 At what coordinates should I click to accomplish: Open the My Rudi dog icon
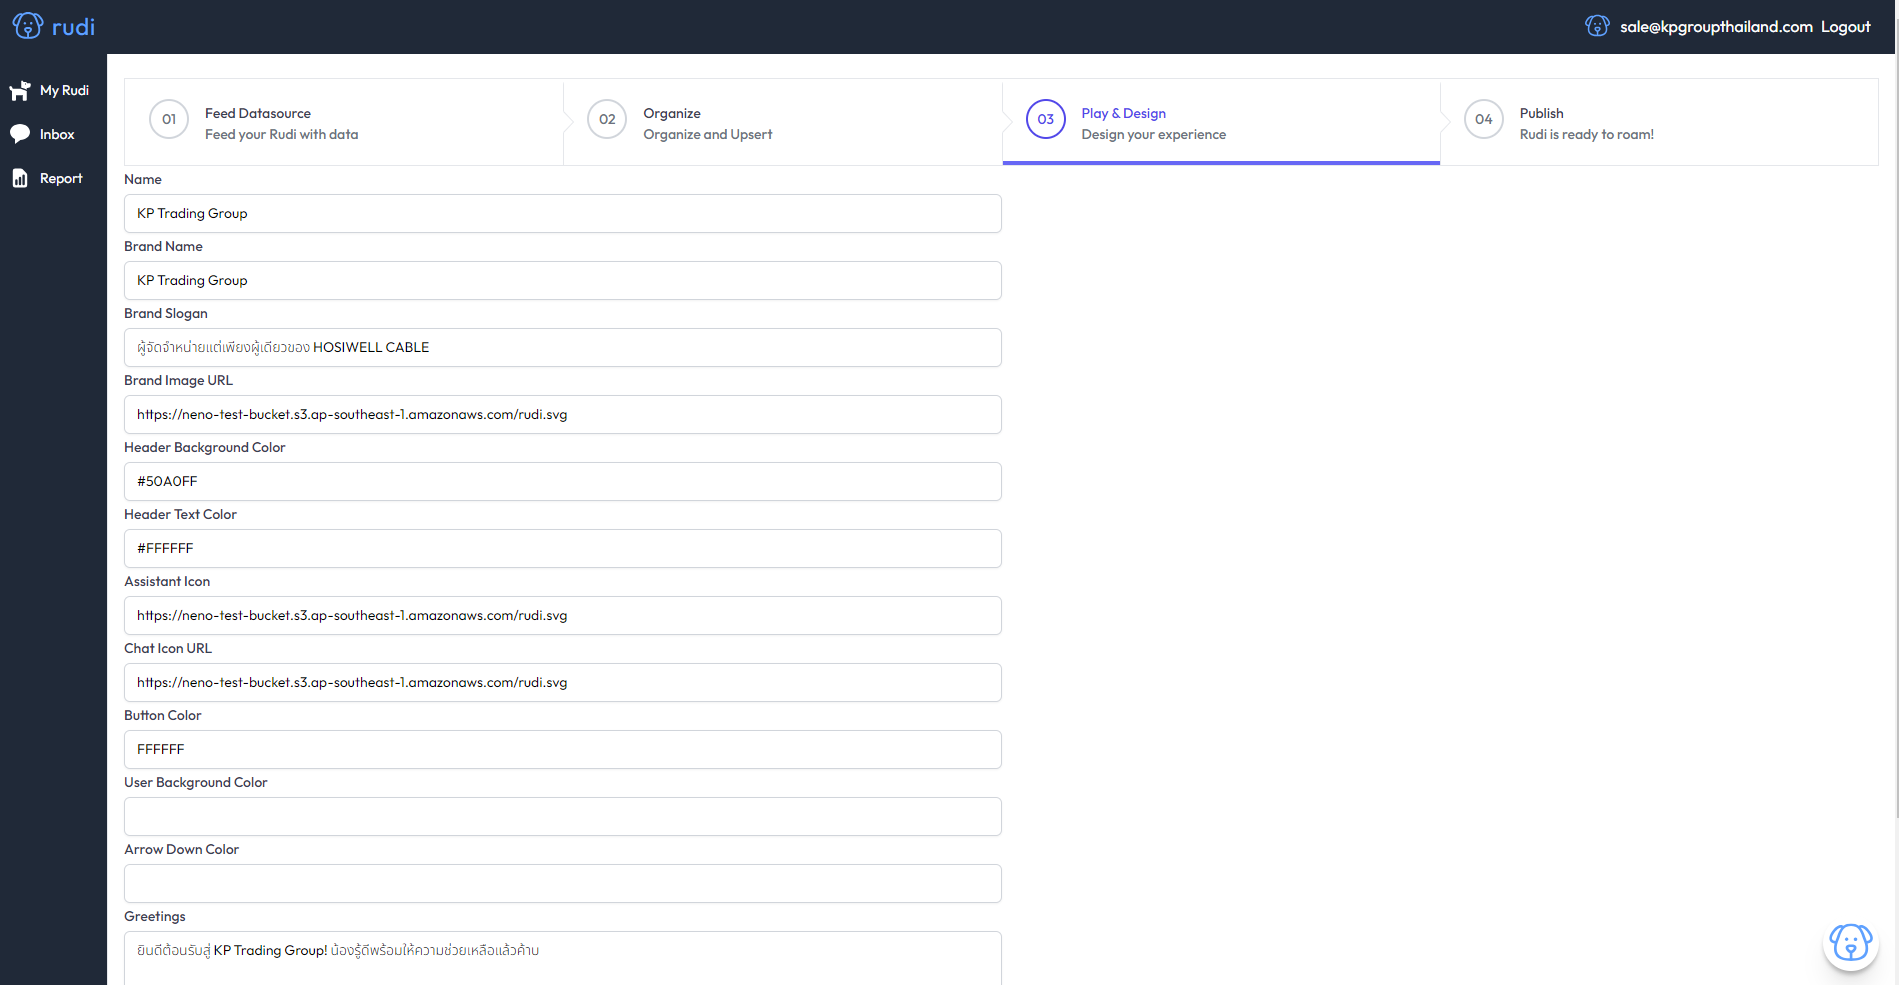click(x=20, y=91)
